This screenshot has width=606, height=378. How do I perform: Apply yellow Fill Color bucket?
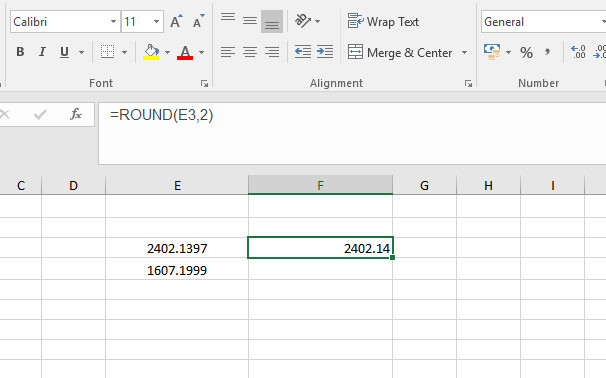151,52
